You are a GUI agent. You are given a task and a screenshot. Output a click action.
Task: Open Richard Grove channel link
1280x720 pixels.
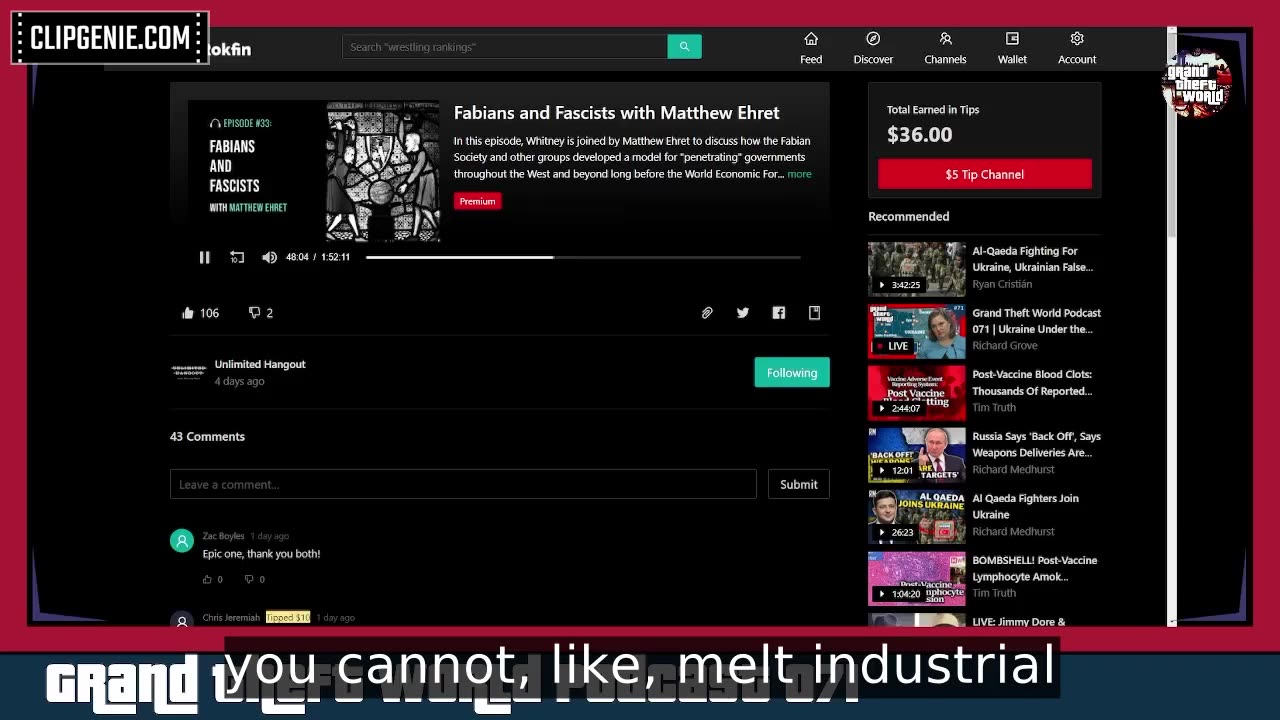click(1005, 346)
